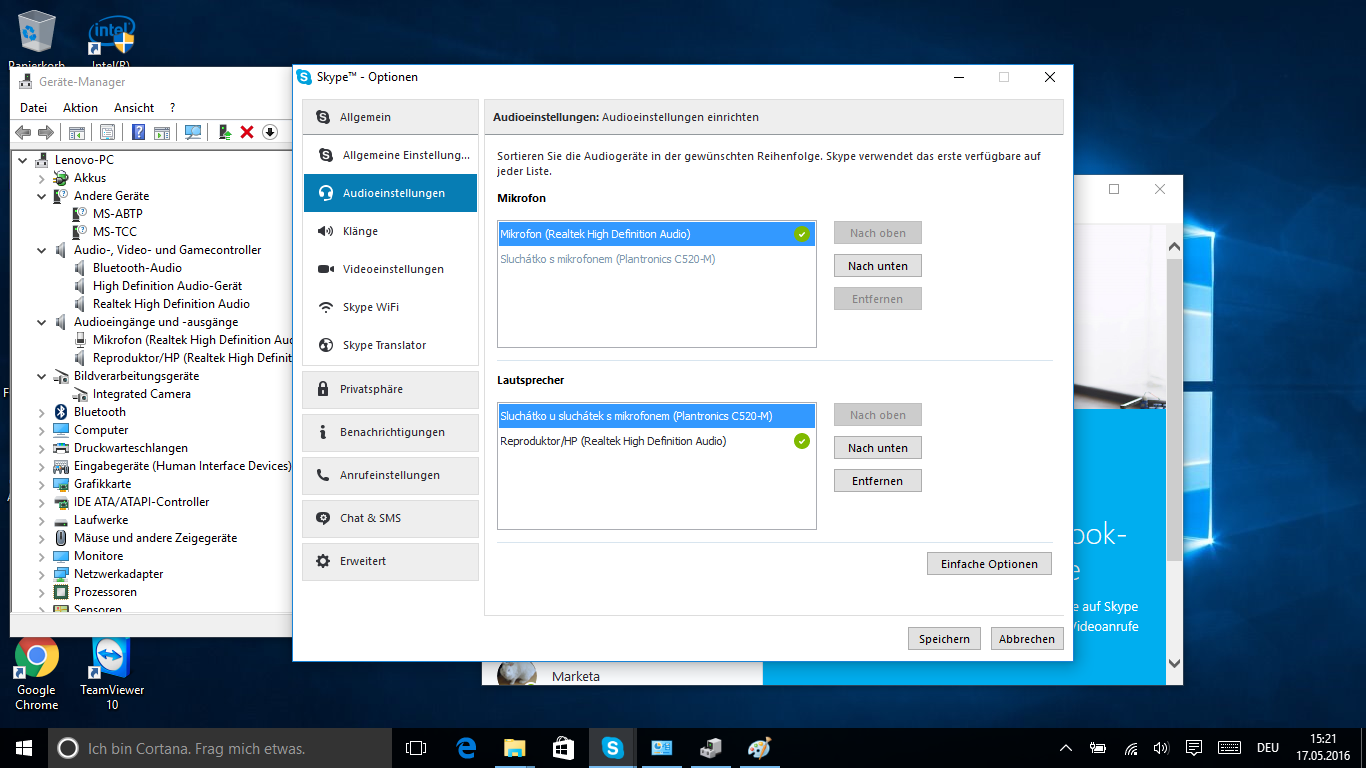Expand the Bluetooth node in device tree
The height and width of the screenshot is (768, 1366).
(x=41, y=412)
